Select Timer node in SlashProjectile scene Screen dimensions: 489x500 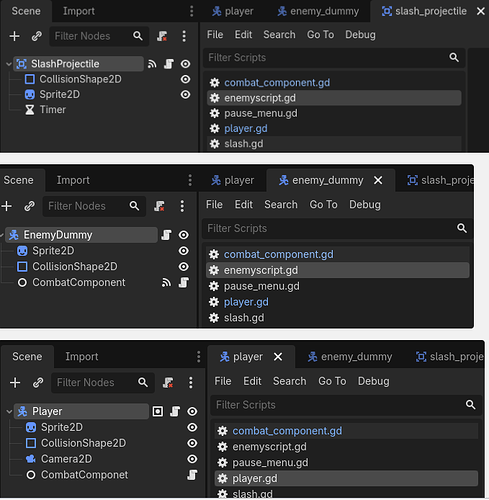point(53,110)
